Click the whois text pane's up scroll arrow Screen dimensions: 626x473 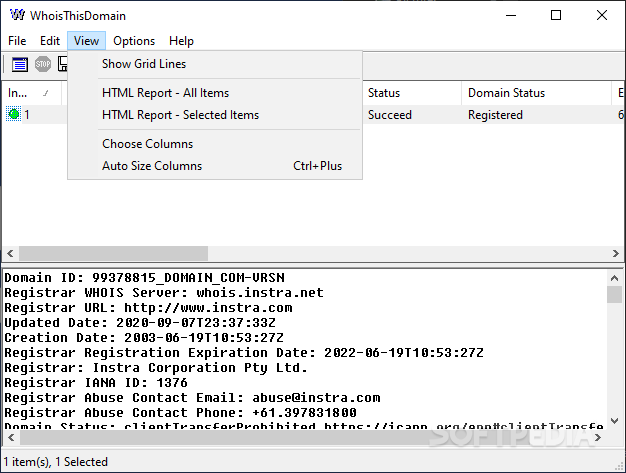pyautogui.click(x=614, y=278)
